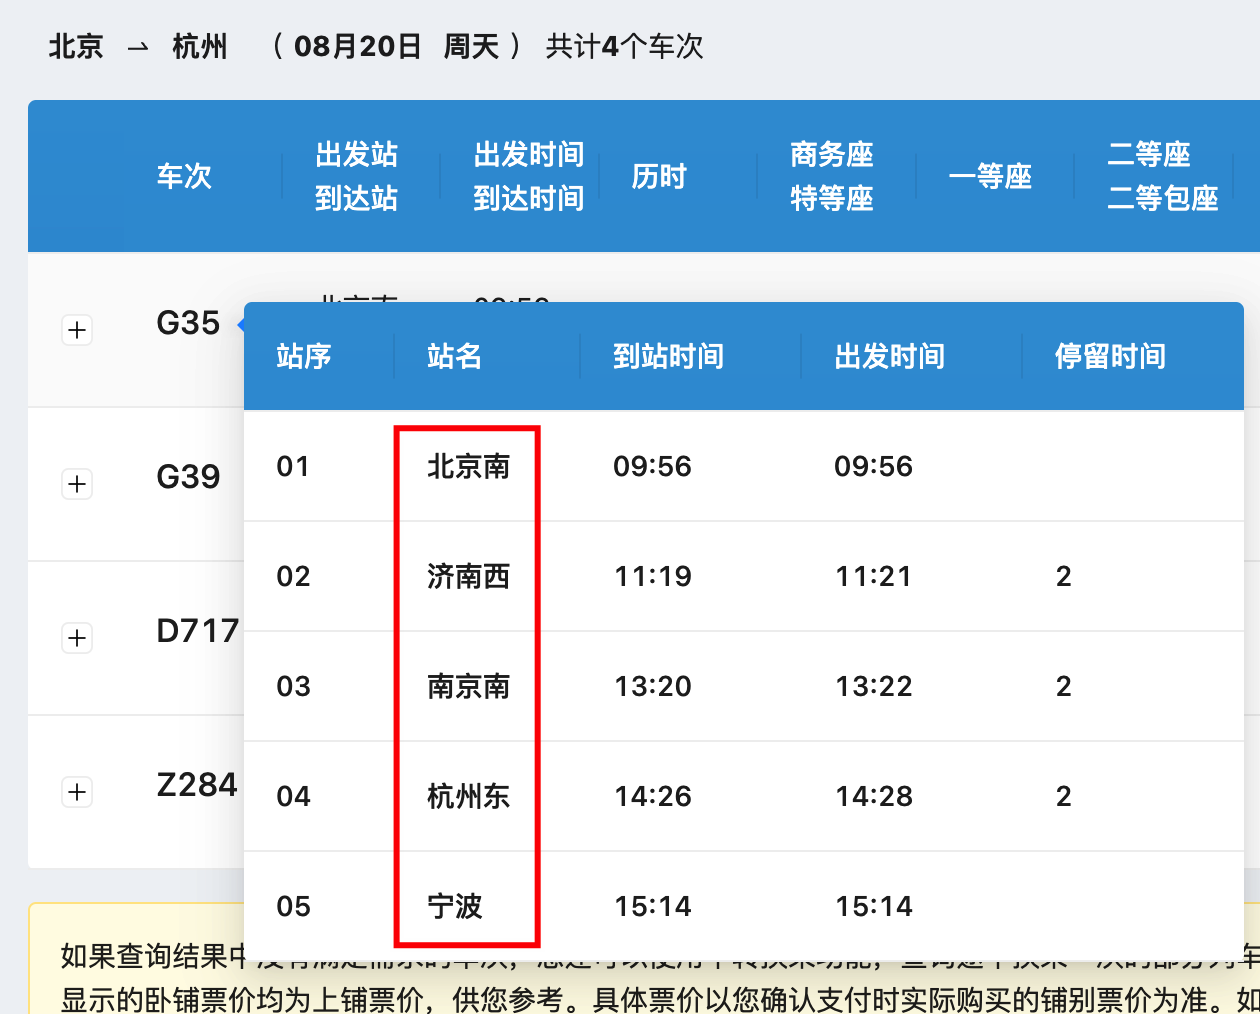1260x1014 pixels.
Task: Open train number G35 link
Action: pyautogui.click(x=188, y=323)
